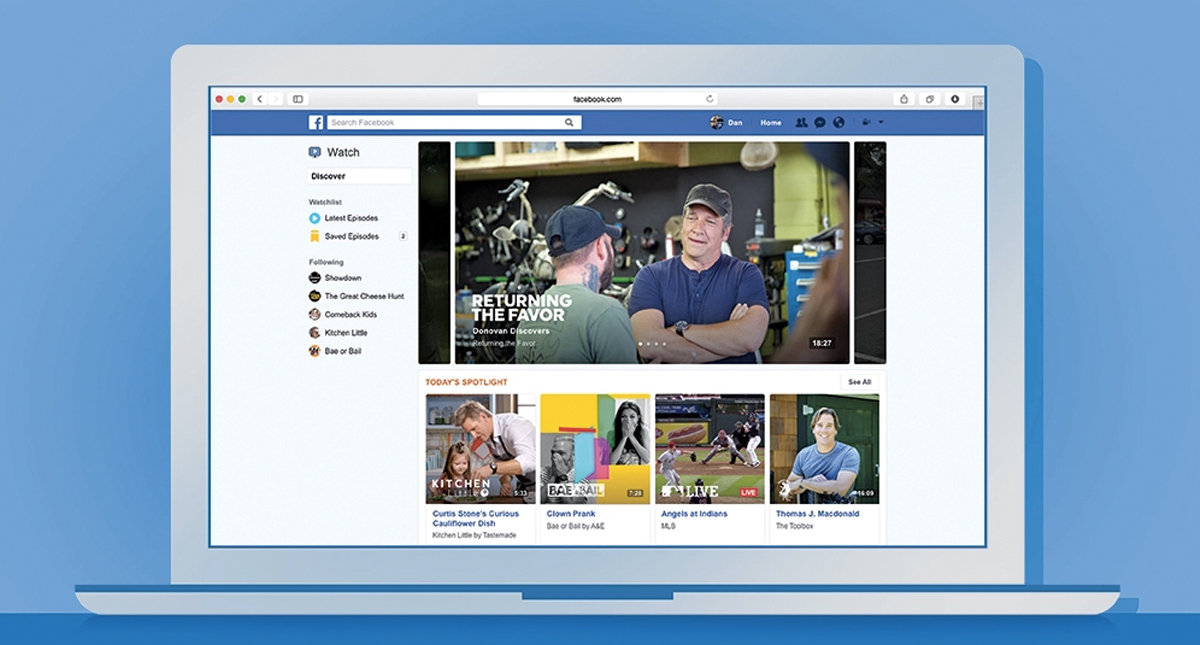
Task: Click the search magnifier icon
Action: pyautogui.click(x=569, y=121)
